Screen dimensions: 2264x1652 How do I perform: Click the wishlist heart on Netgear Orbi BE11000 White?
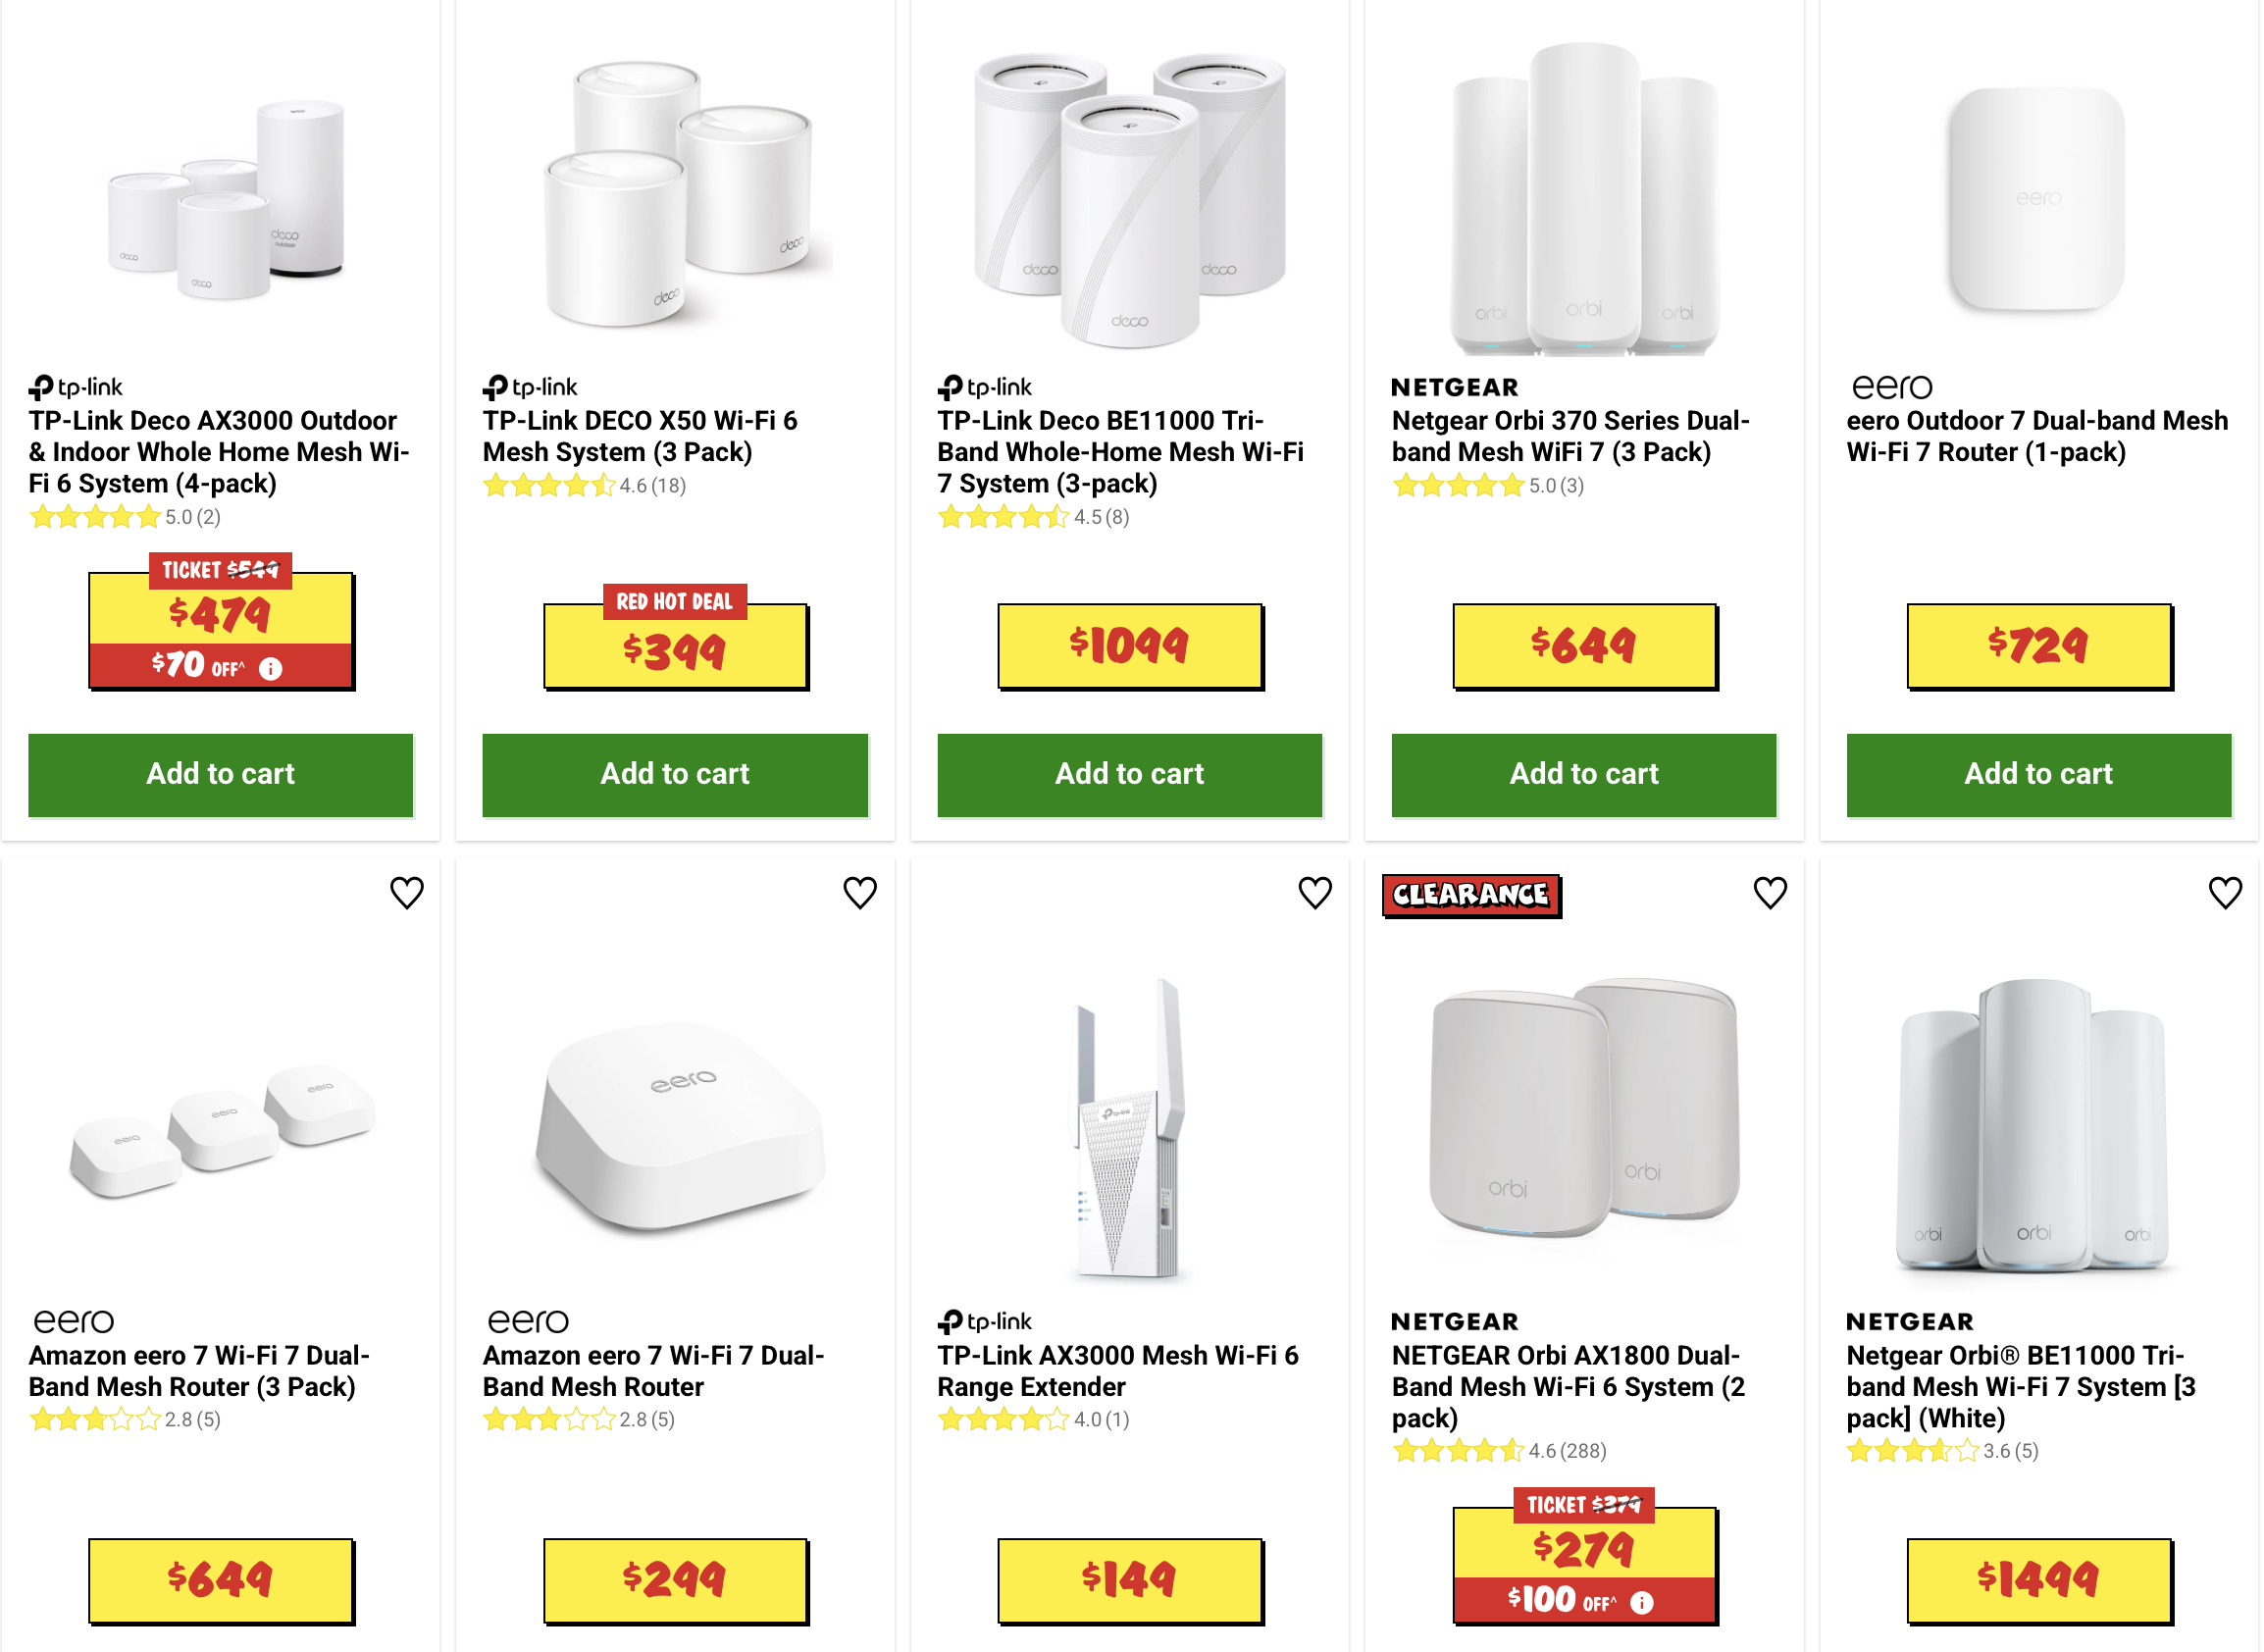[2225, 893]
